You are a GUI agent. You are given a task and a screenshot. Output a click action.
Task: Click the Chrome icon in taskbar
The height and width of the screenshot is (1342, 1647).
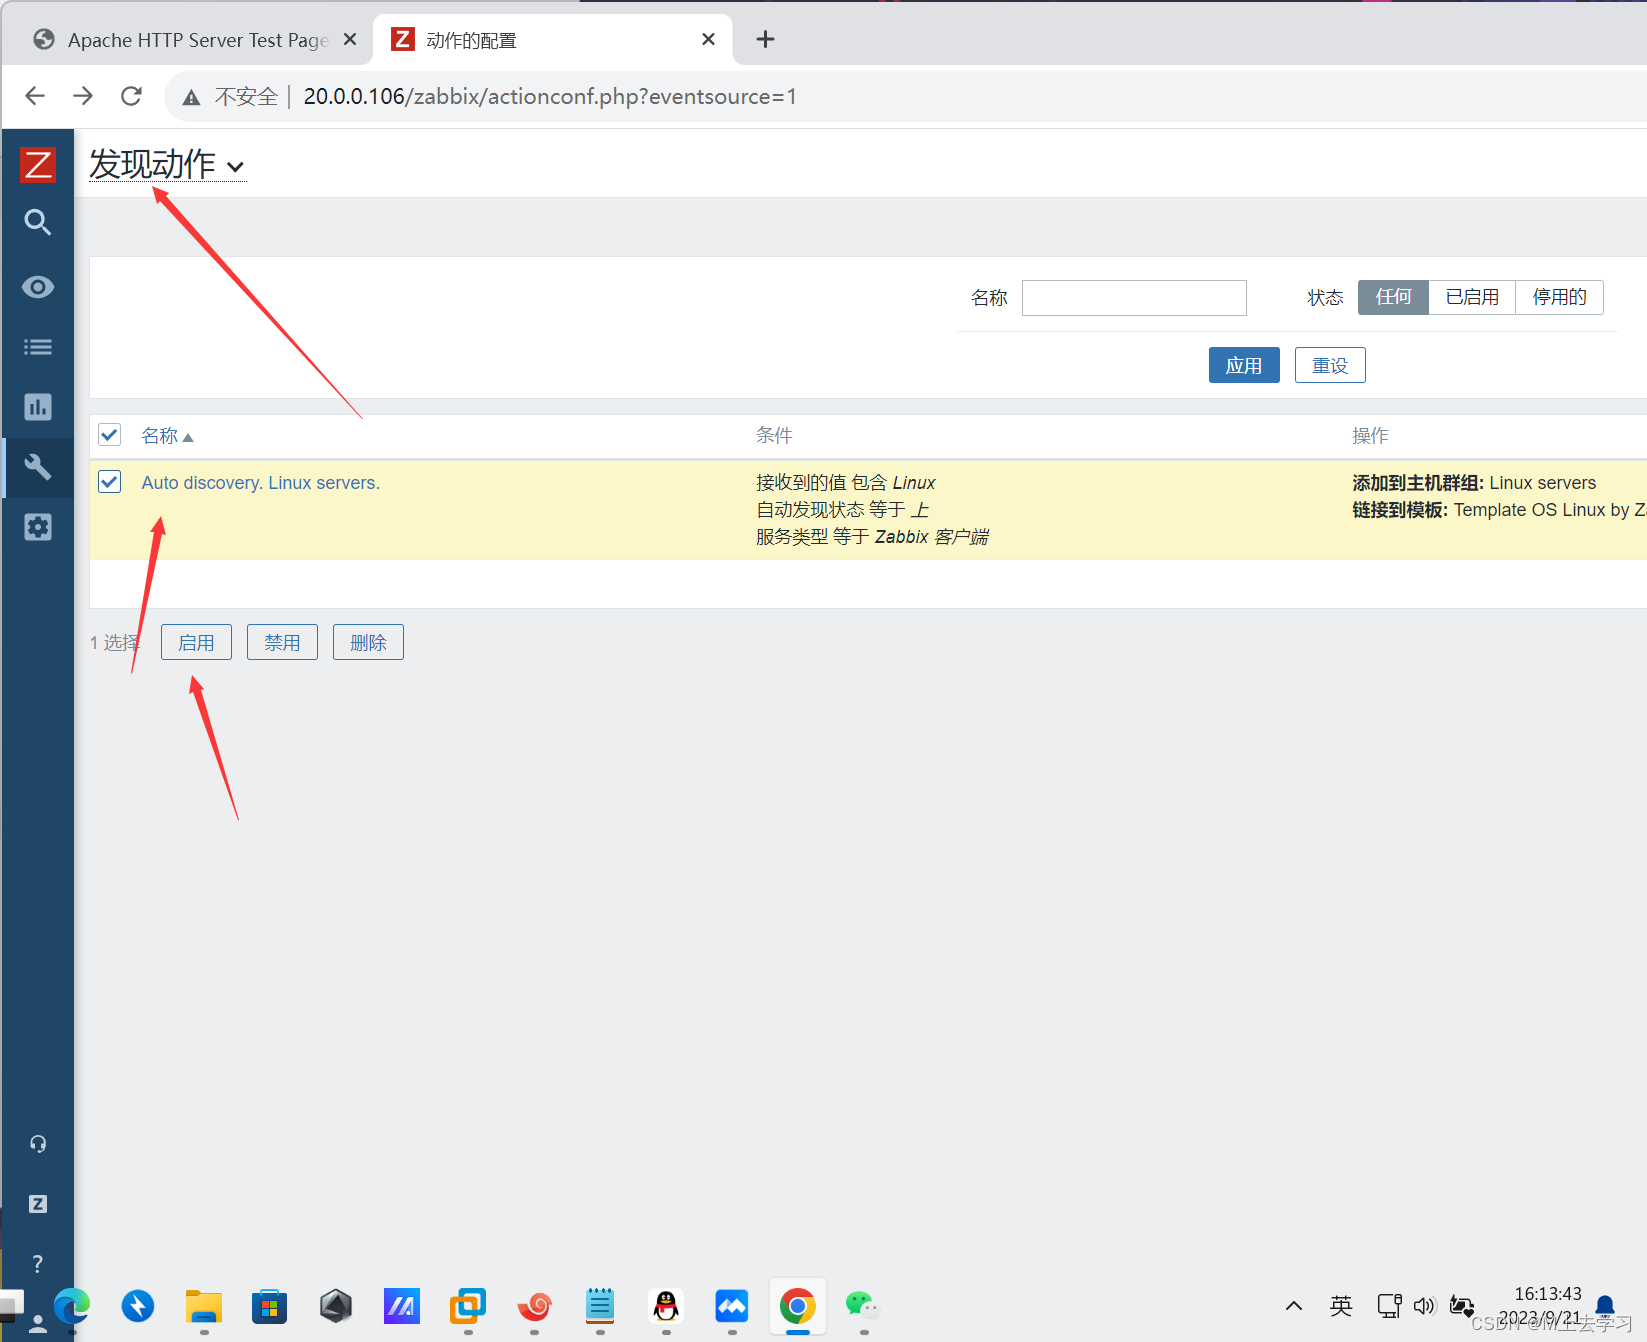(x=798, y=1306)
